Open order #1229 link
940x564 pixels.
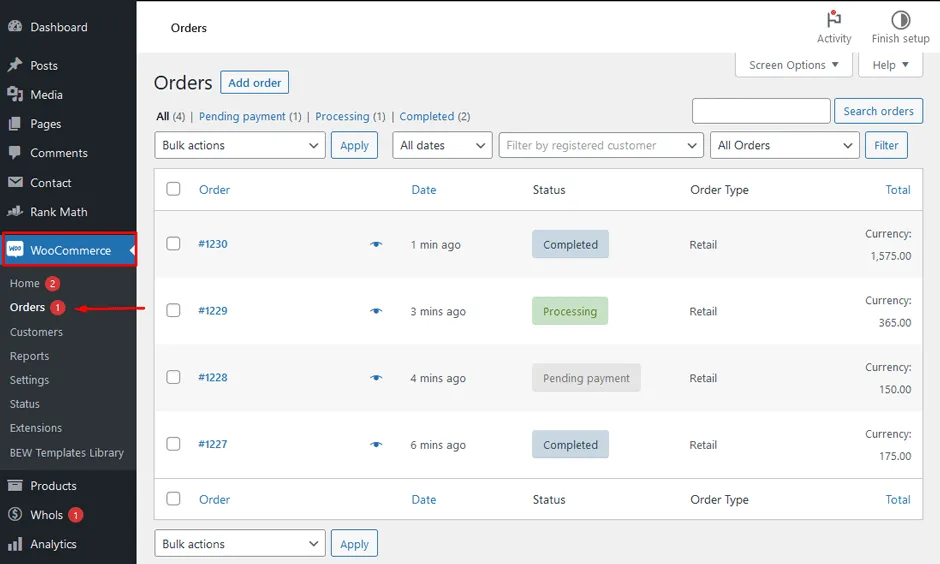tap(213, 310)
